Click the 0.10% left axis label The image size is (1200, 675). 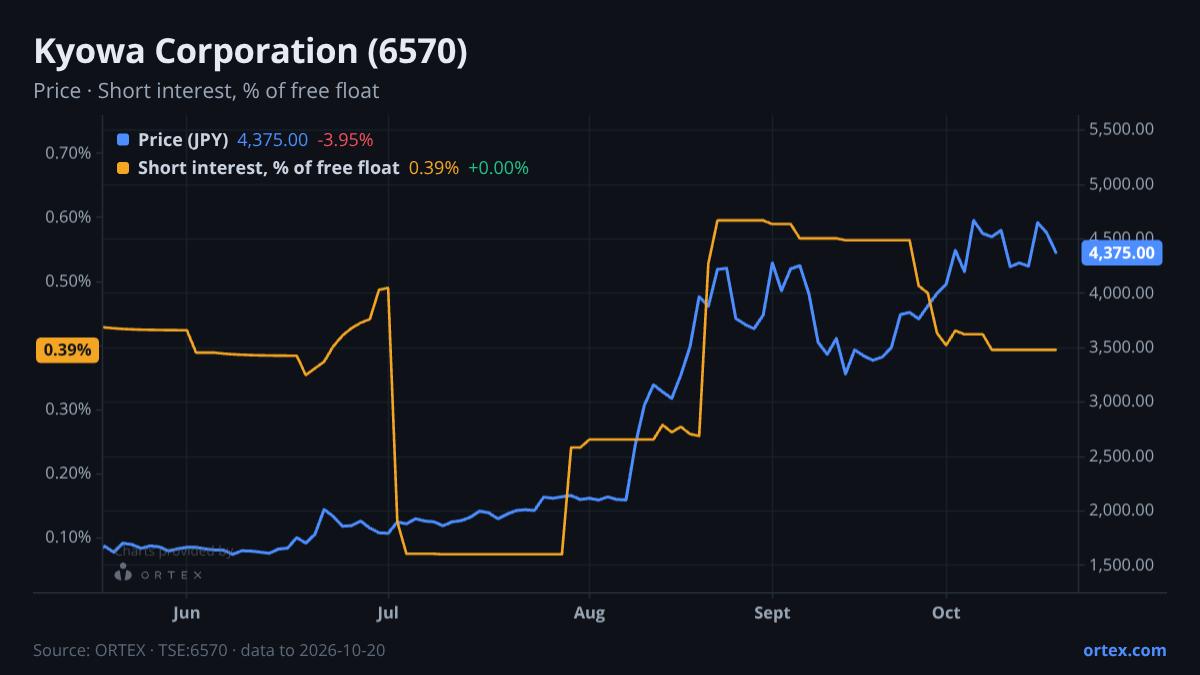(x=68, y=537)
